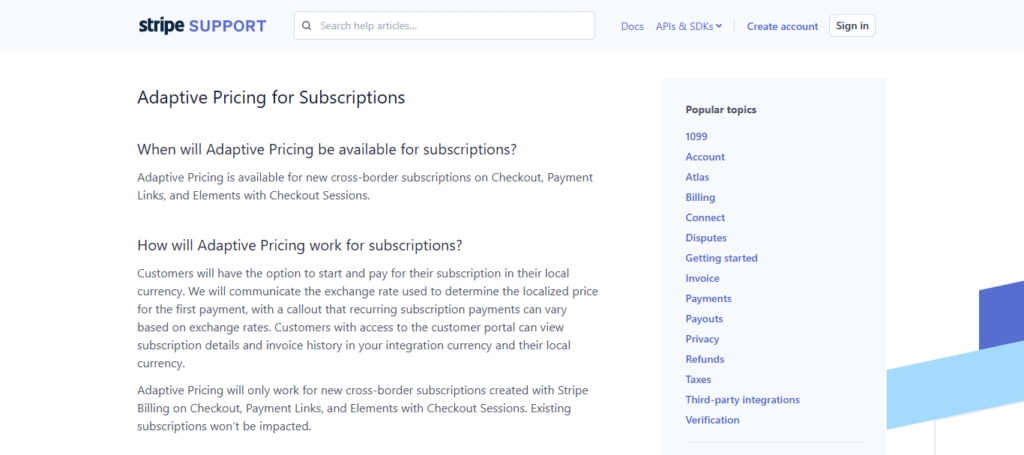View the Disputes topic
The image size is (1024, 455).
point(706,238)
